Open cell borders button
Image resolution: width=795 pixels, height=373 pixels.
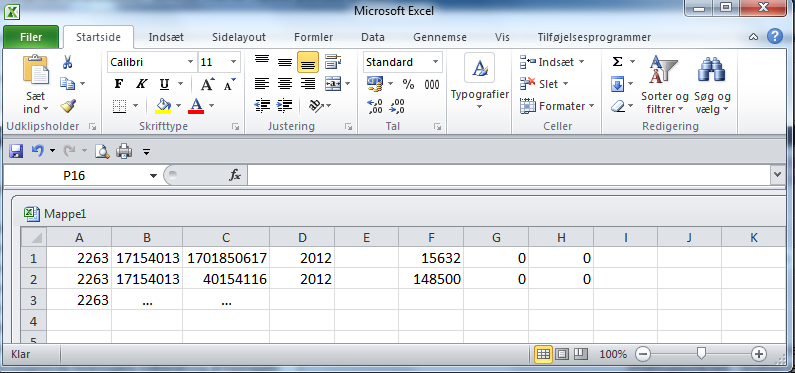tap(119, 106)
